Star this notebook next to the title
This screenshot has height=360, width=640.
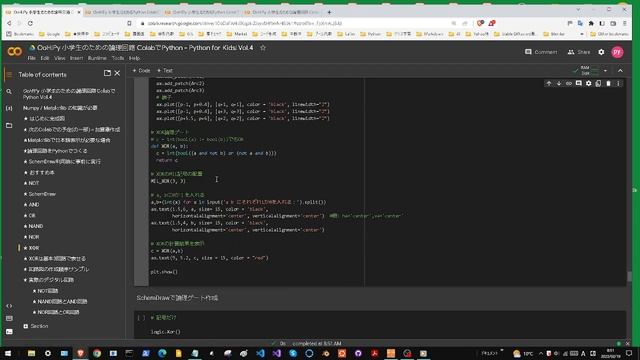[x=263, y=48]
